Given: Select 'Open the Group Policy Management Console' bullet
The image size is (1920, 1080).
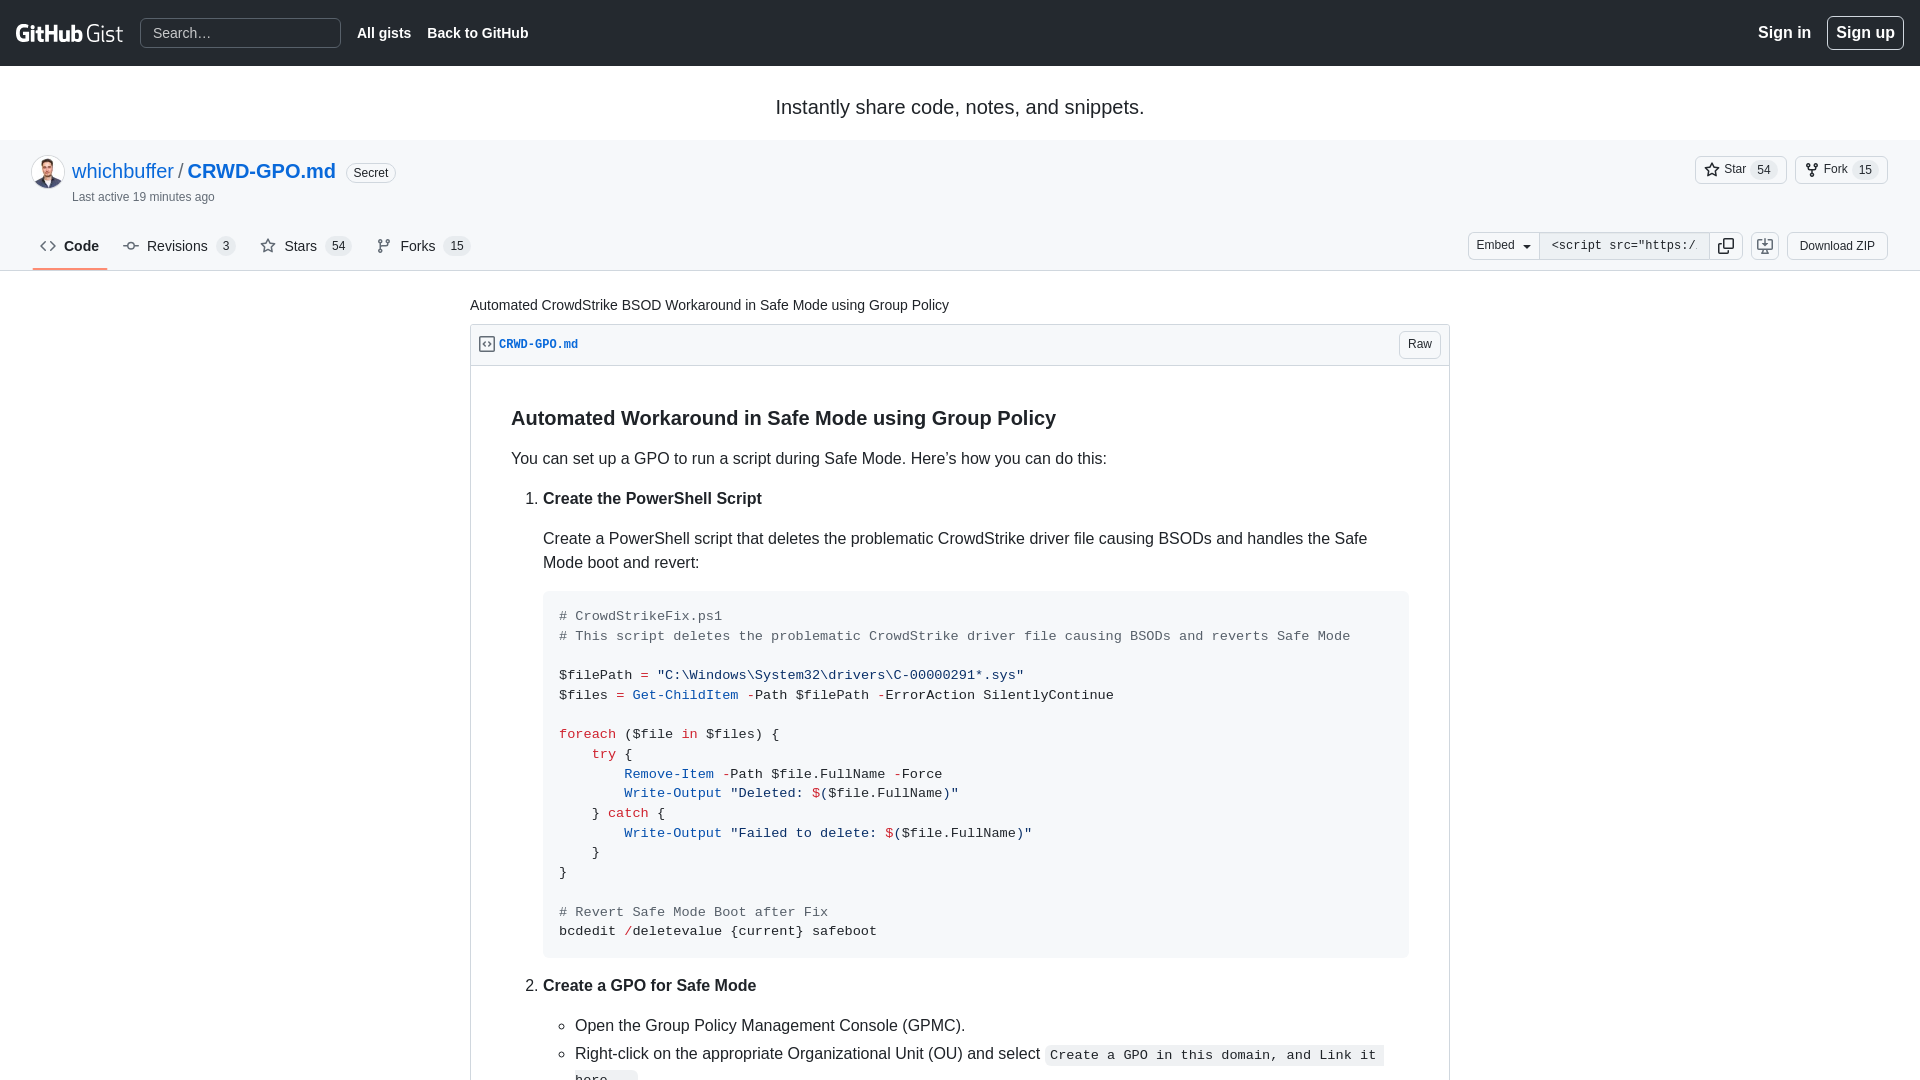Looking at the screenshot, I should coord(770,1026).
